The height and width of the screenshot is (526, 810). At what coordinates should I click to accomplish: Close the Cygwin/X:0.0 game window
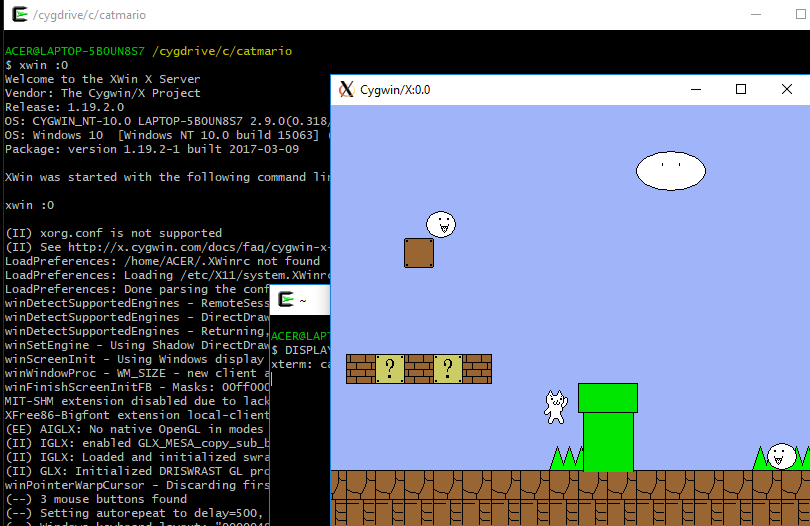(x=787, y=89)
